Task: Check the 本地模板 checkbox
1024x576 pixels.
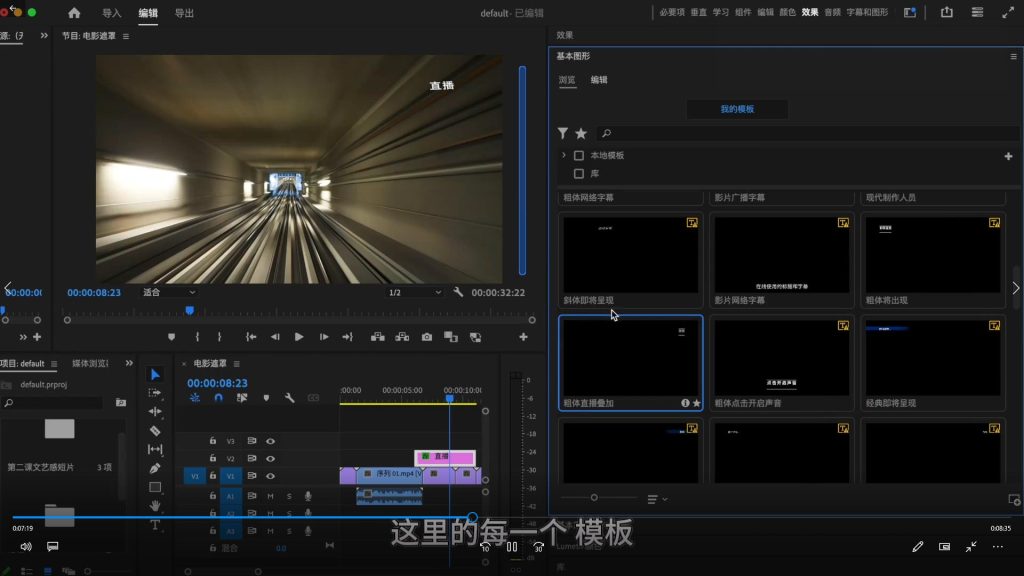Action: pyautogui.click(x=579, y=156)
